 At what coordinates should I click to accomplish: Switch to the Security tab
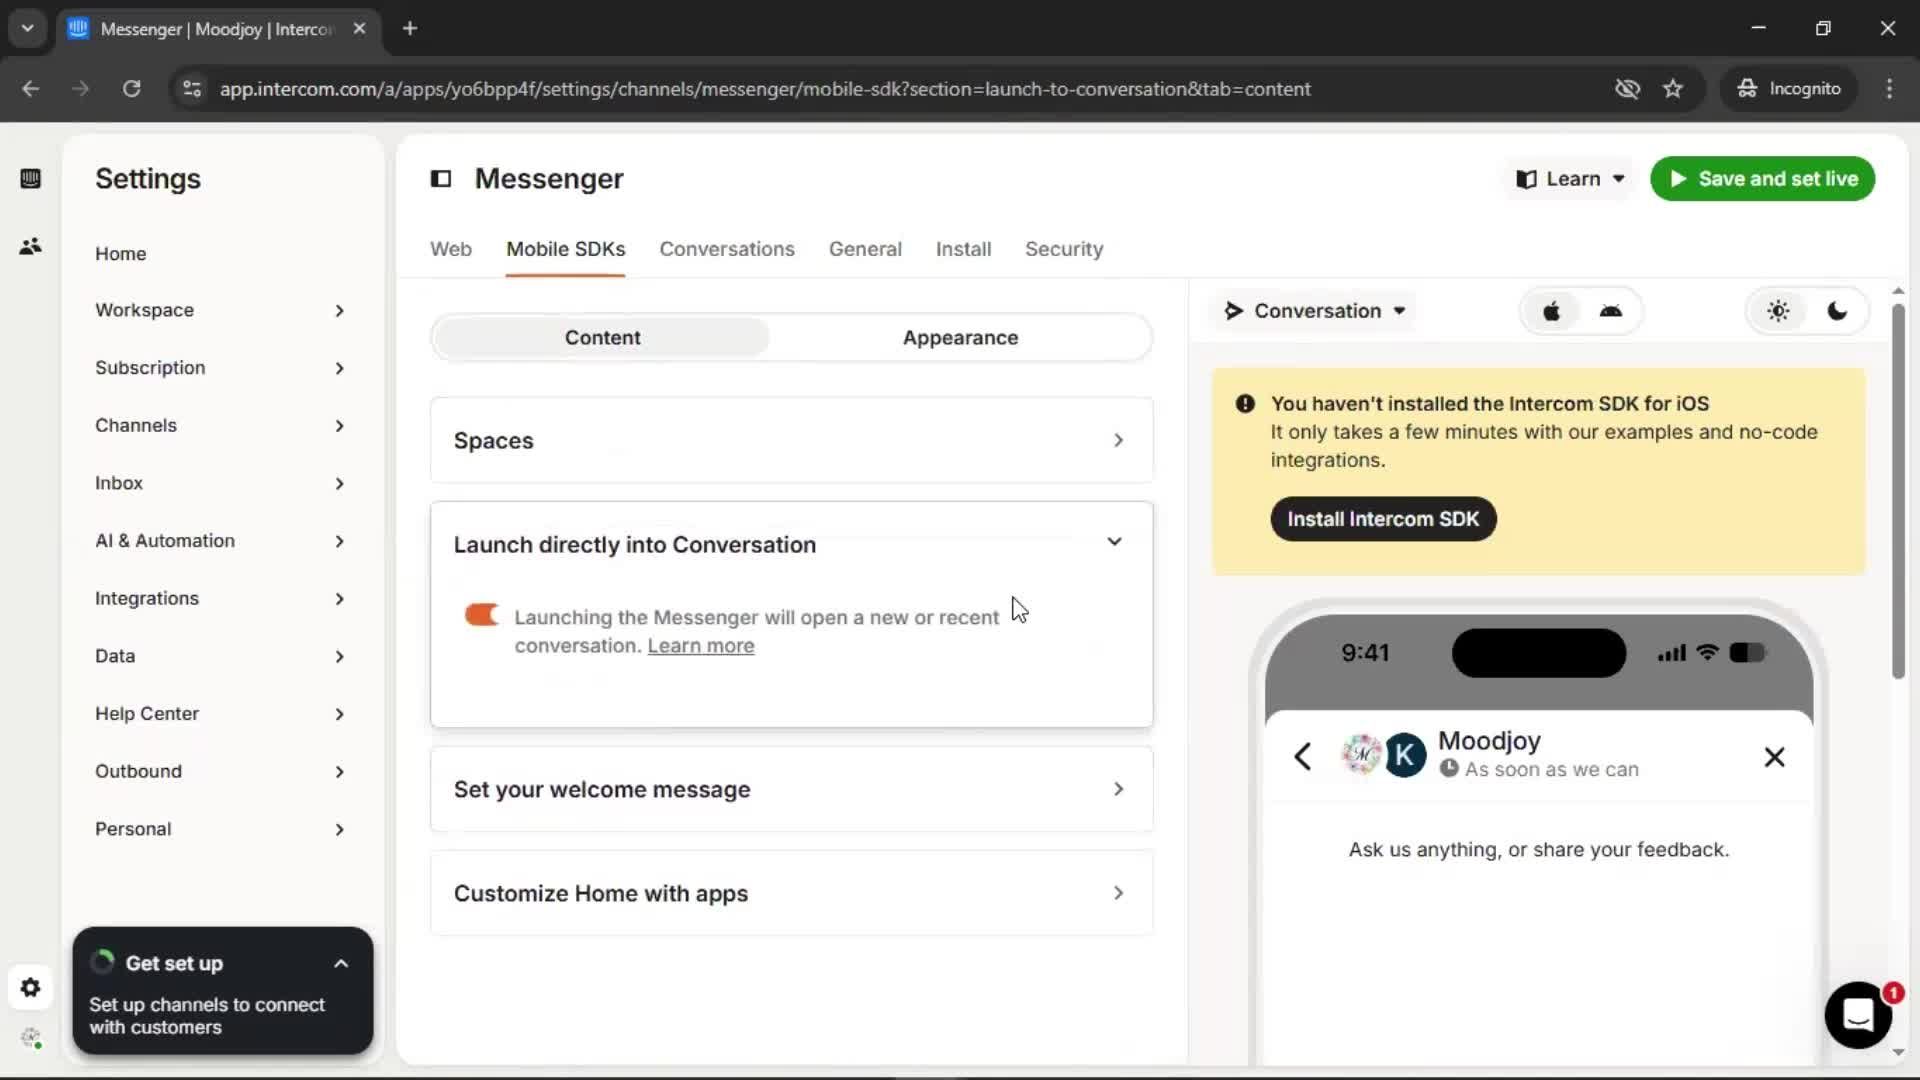point(1064,249)
